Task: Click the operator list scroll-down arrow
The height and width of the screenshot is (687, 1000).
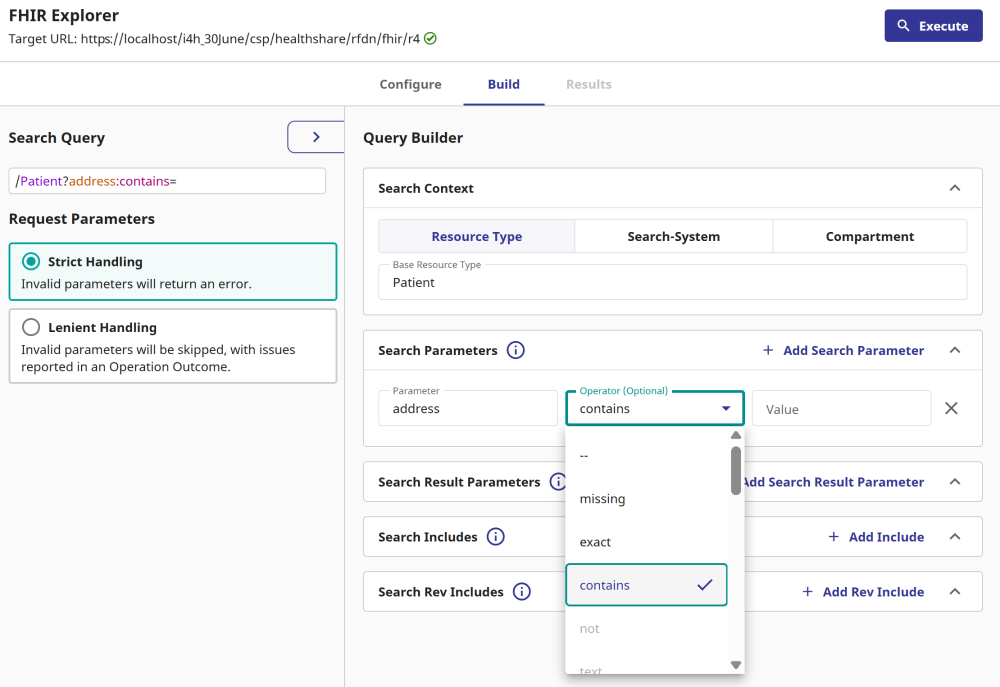Action: [x=736, y=665]
